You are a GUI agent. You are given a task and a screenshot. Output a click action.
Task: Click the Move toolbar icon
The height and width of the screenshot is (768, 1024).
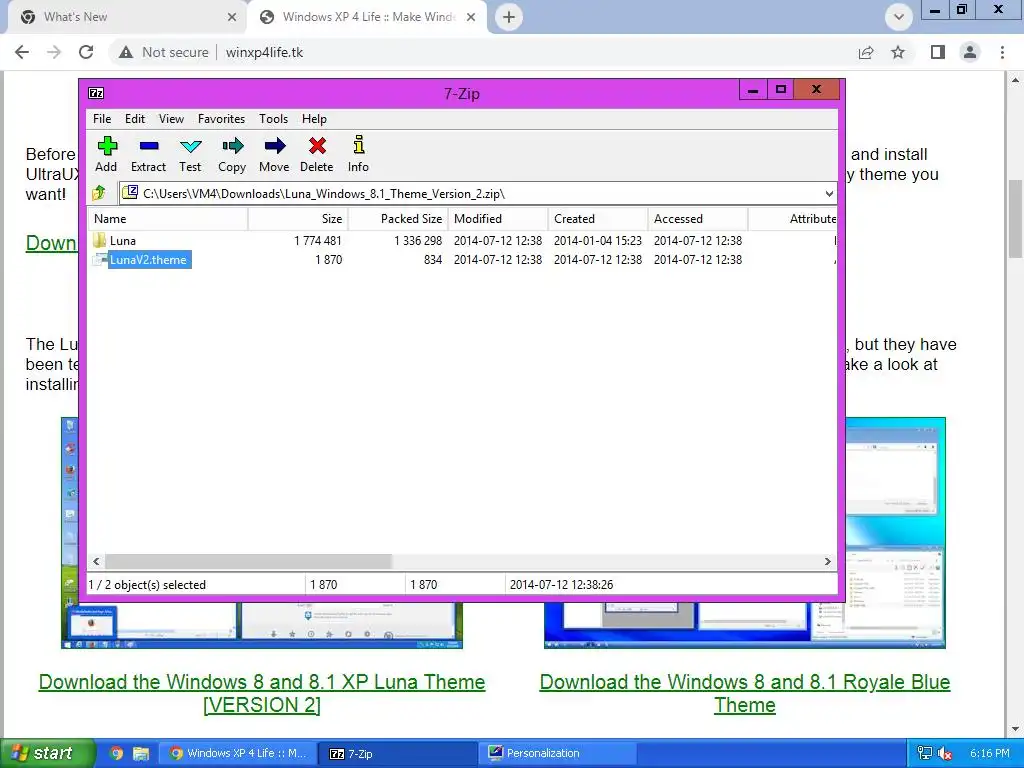(x=274, y=146)
